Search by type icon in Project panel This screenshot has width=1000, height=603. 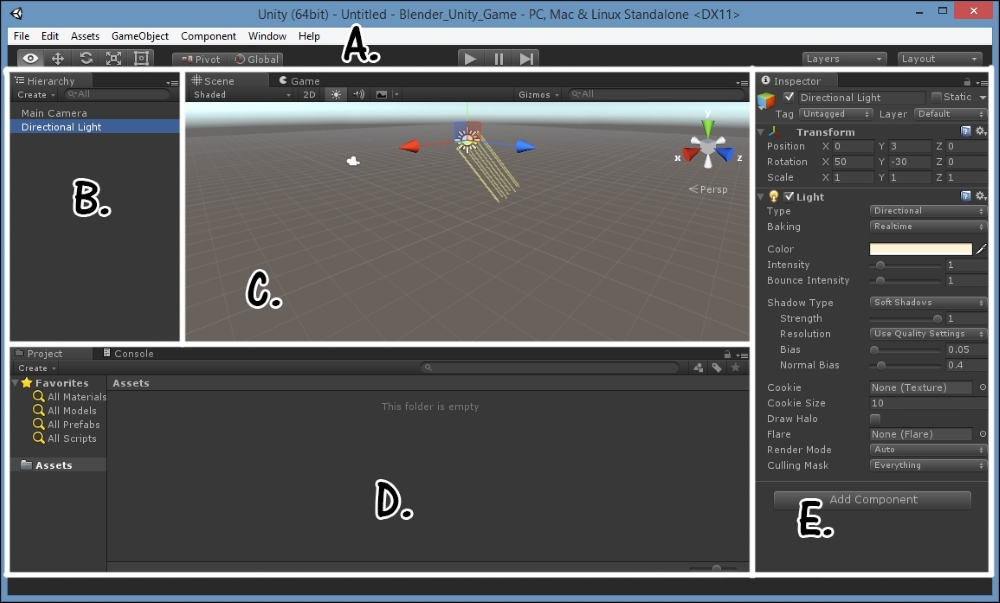[x=698, y=368]
